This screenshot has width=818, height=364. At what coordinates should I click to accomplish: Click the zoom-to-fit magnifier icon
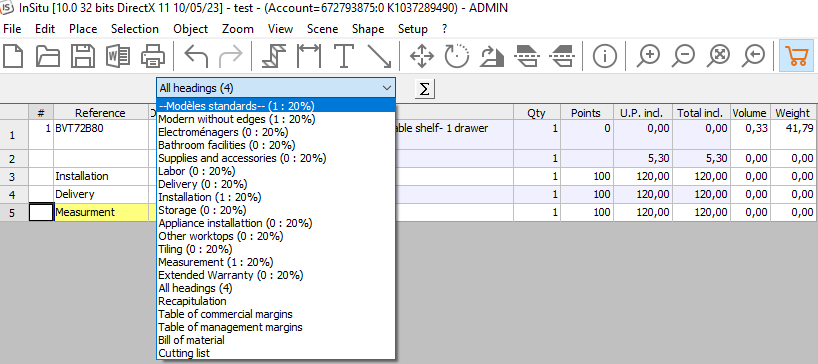718,55
